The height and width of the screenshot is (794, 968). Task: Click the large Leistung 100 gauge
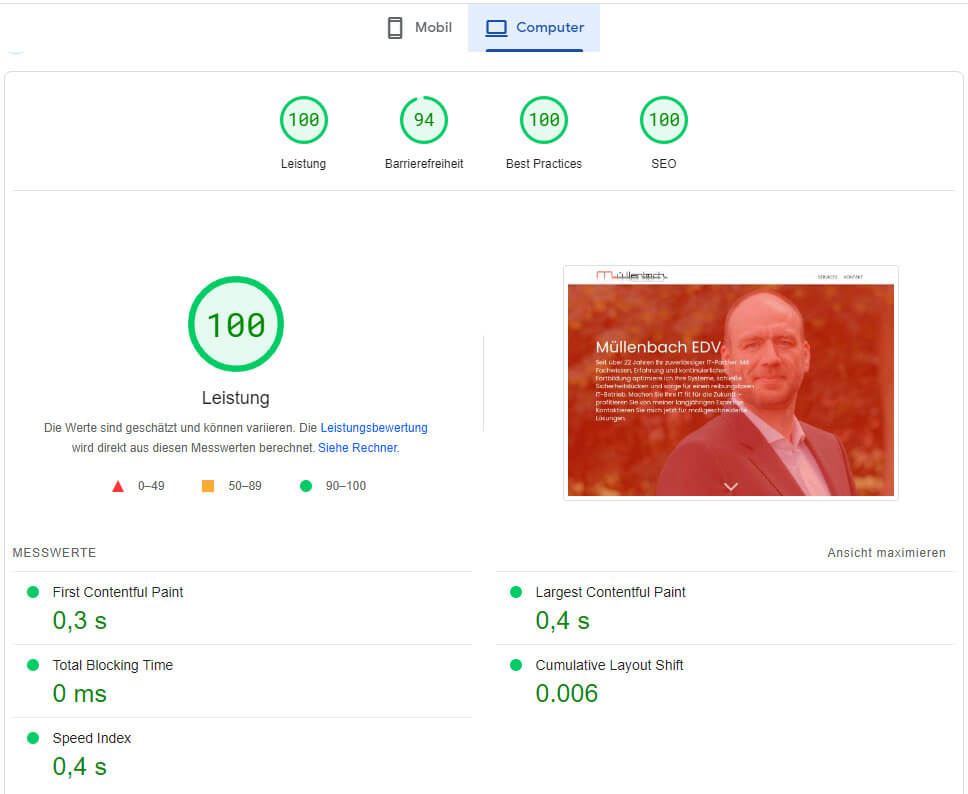[236, 324]
